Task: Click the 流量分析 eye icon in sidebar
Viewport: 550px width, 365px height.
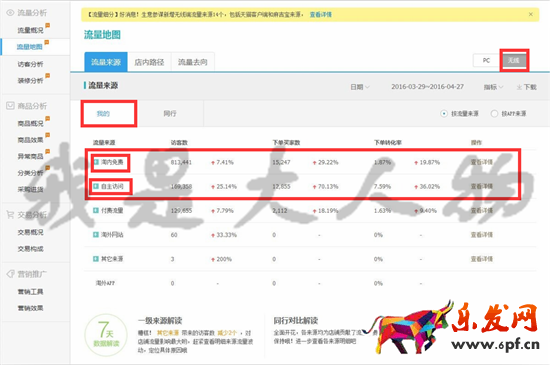Action: click(10, 13)
